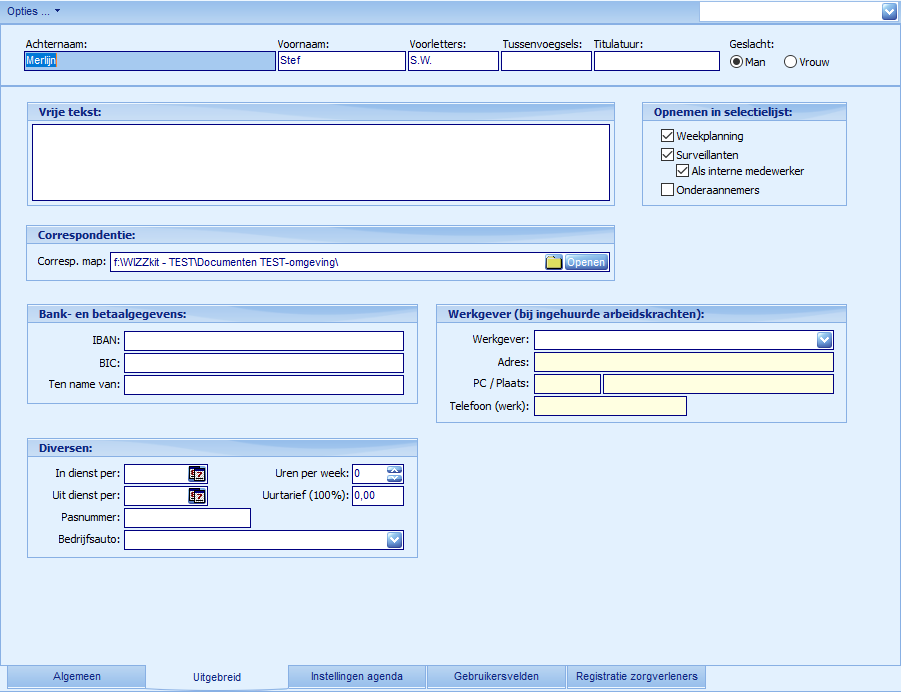Expand the Werkgever dropdown

825,340
